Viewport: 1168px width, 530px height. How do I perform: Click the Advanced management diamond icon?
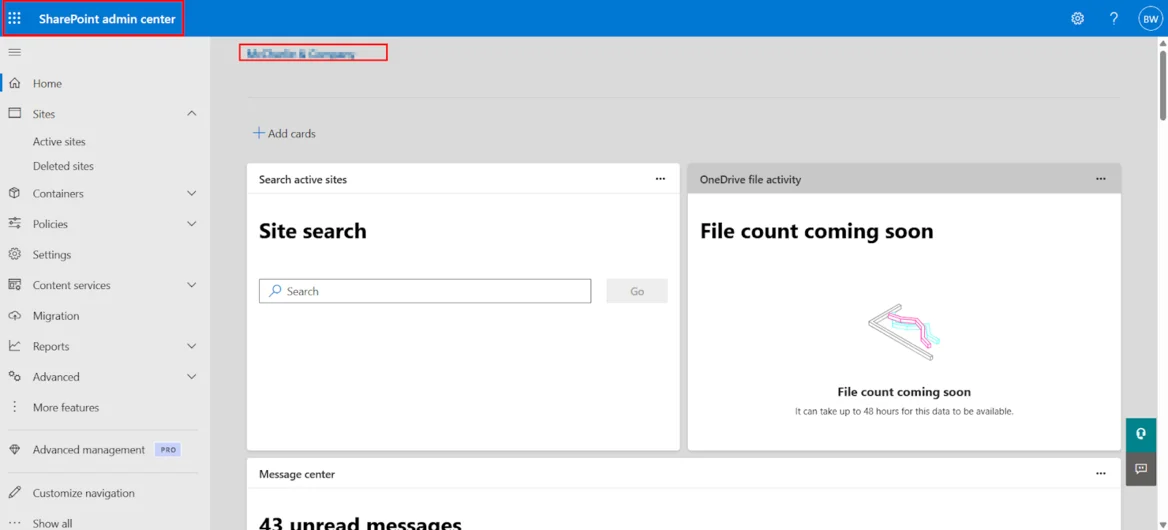coord(14,450)
